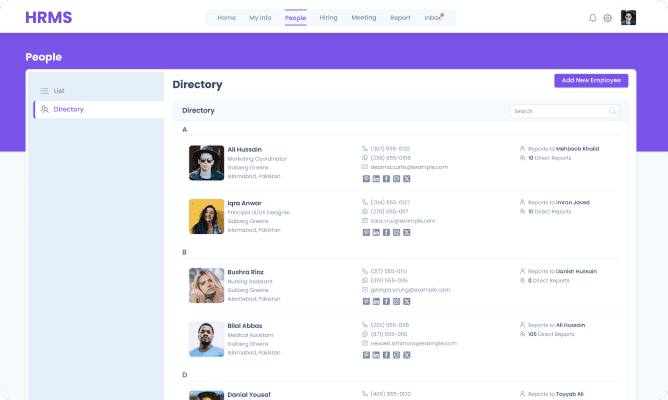Switch to the List view in sidebar
668x400 pixels.
(x=58, y=91)
